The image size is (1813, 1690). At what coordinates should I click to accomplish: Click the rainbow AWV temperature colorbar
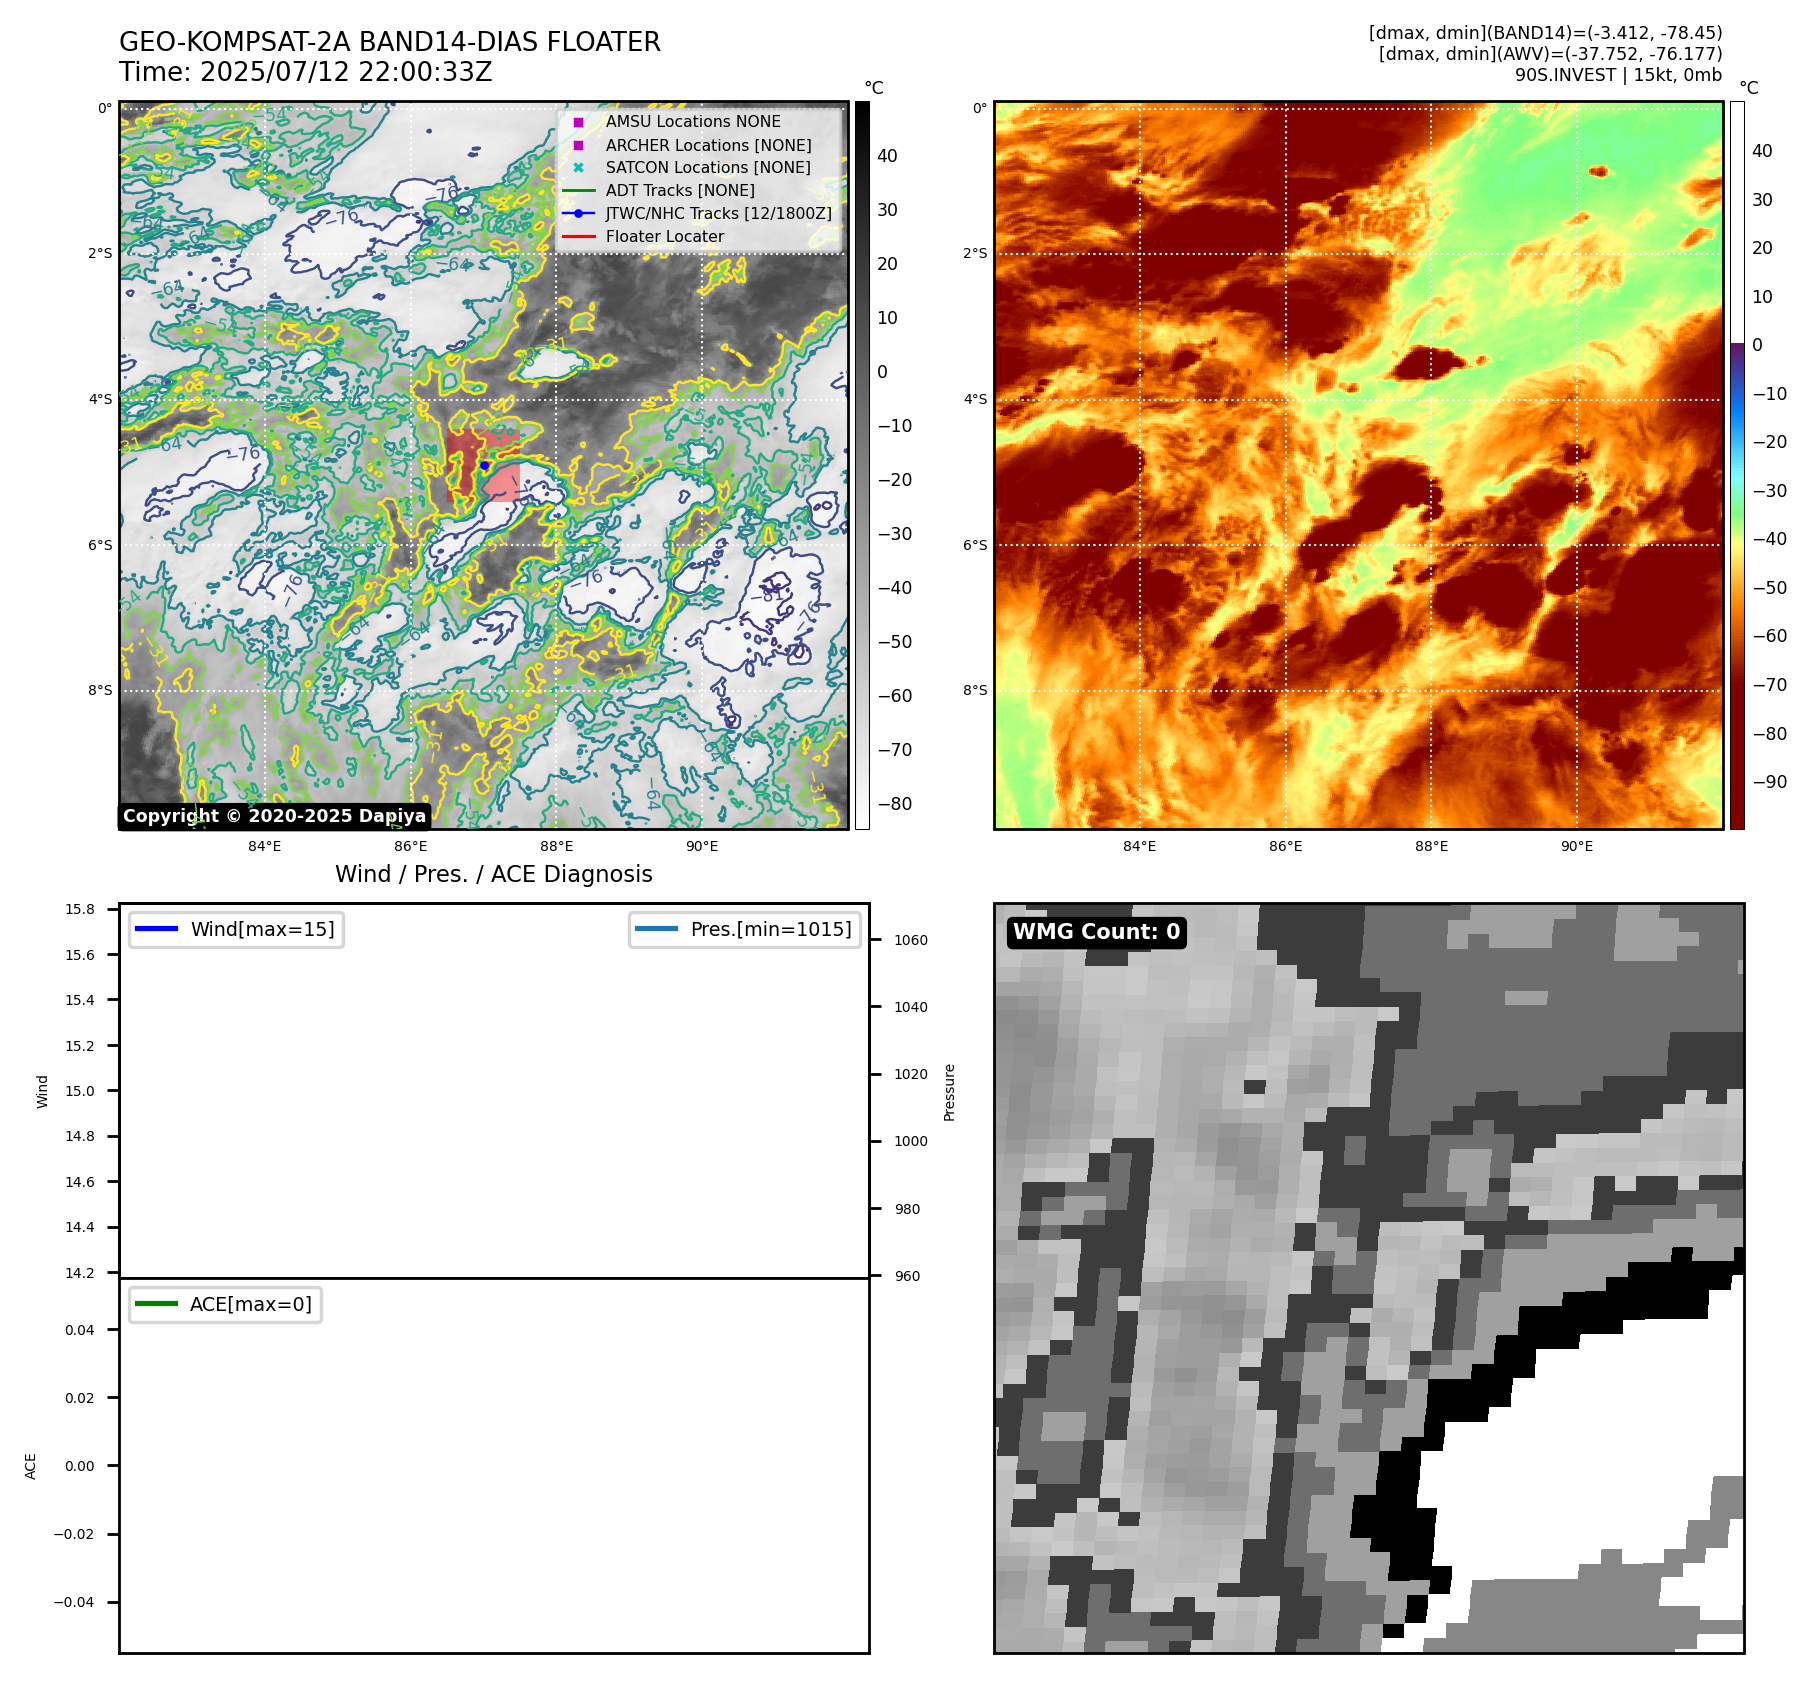(1738, 465)
